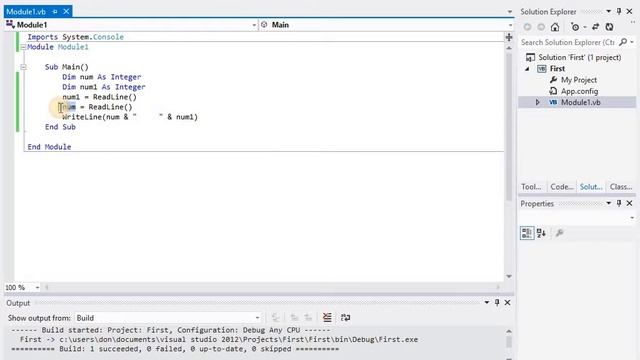This screenshot has height=360, width=640.
Task: Open Output window position dropdown arrow
Action: pos(487,302)
